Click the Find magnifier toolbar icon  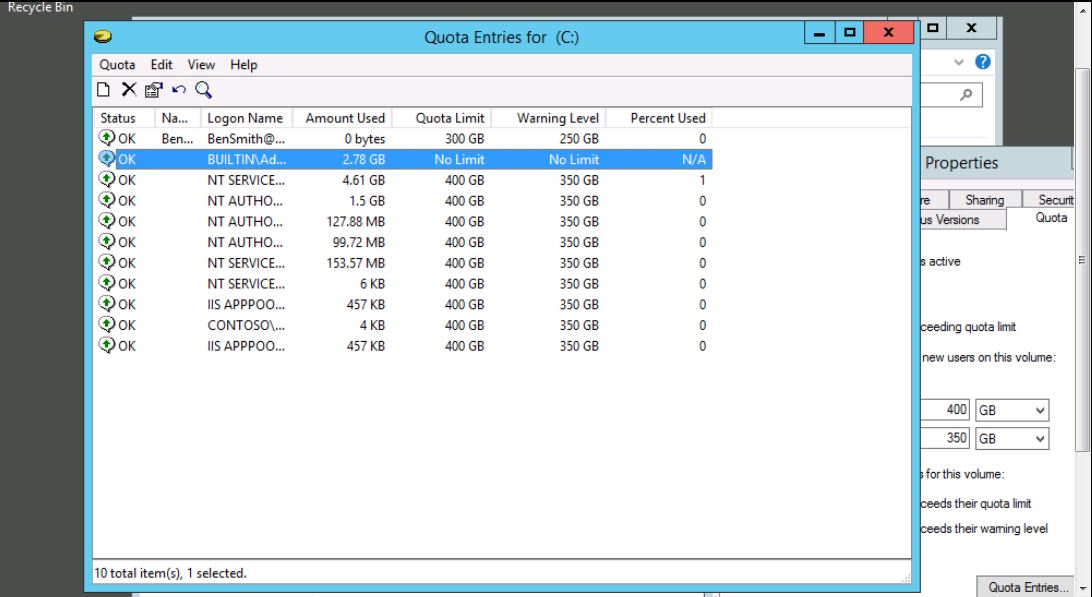tap(203, 89)
